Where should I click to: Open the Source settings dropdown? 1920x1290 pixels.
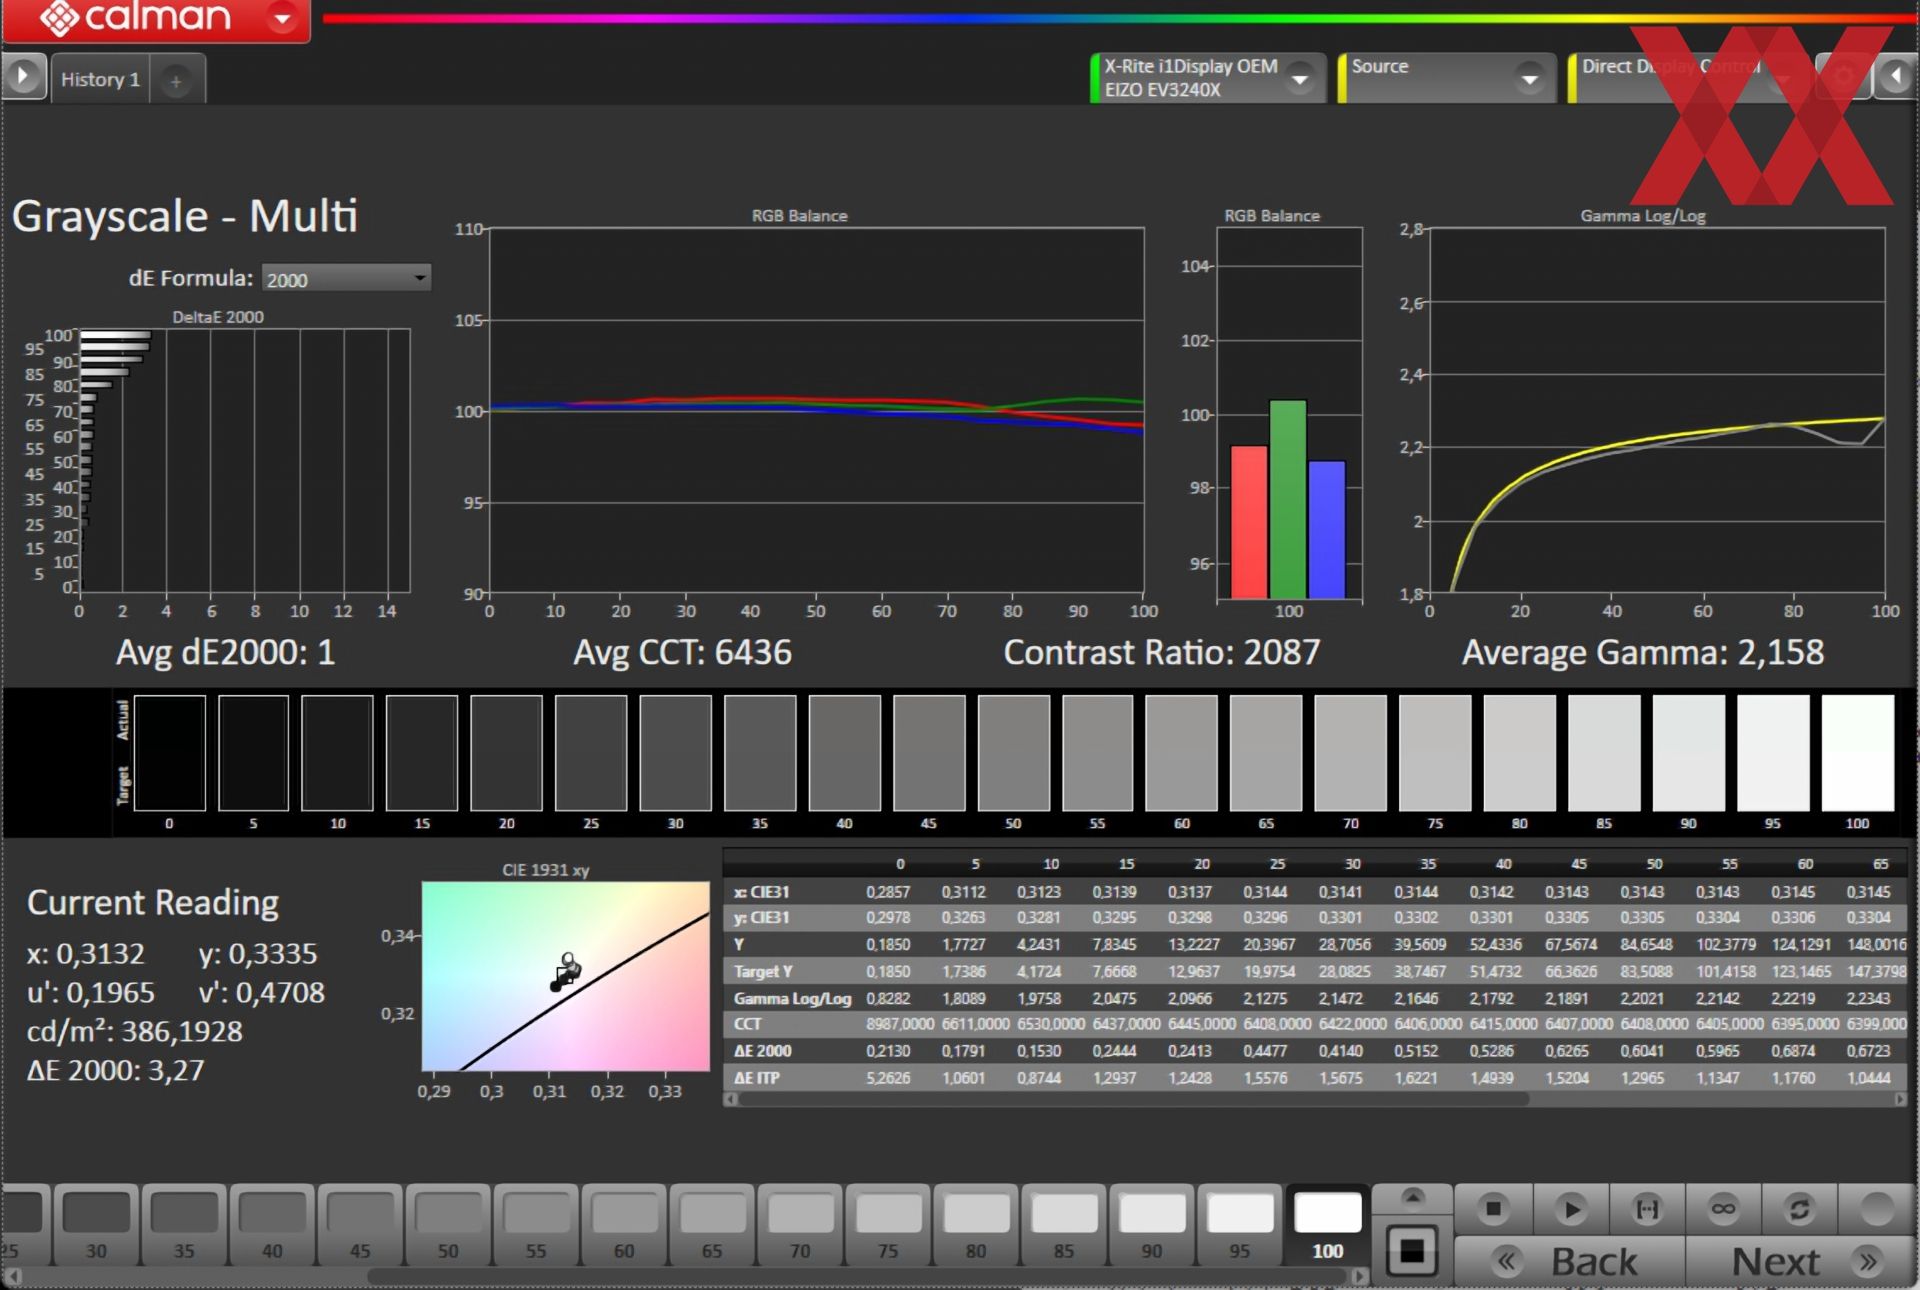pyautogui.click(x=1529, y=78)
